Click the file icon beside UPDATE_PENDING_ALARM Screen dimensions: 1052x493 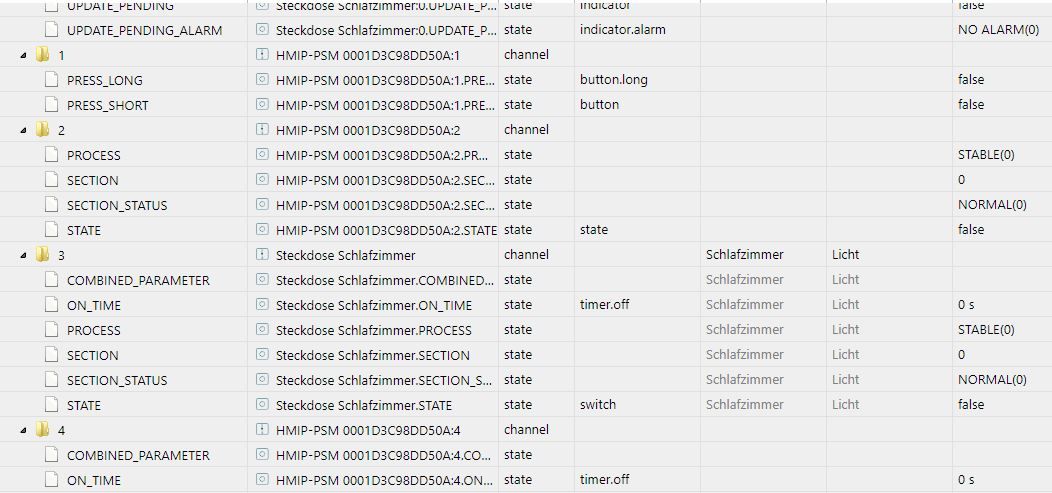pos(51,29)
